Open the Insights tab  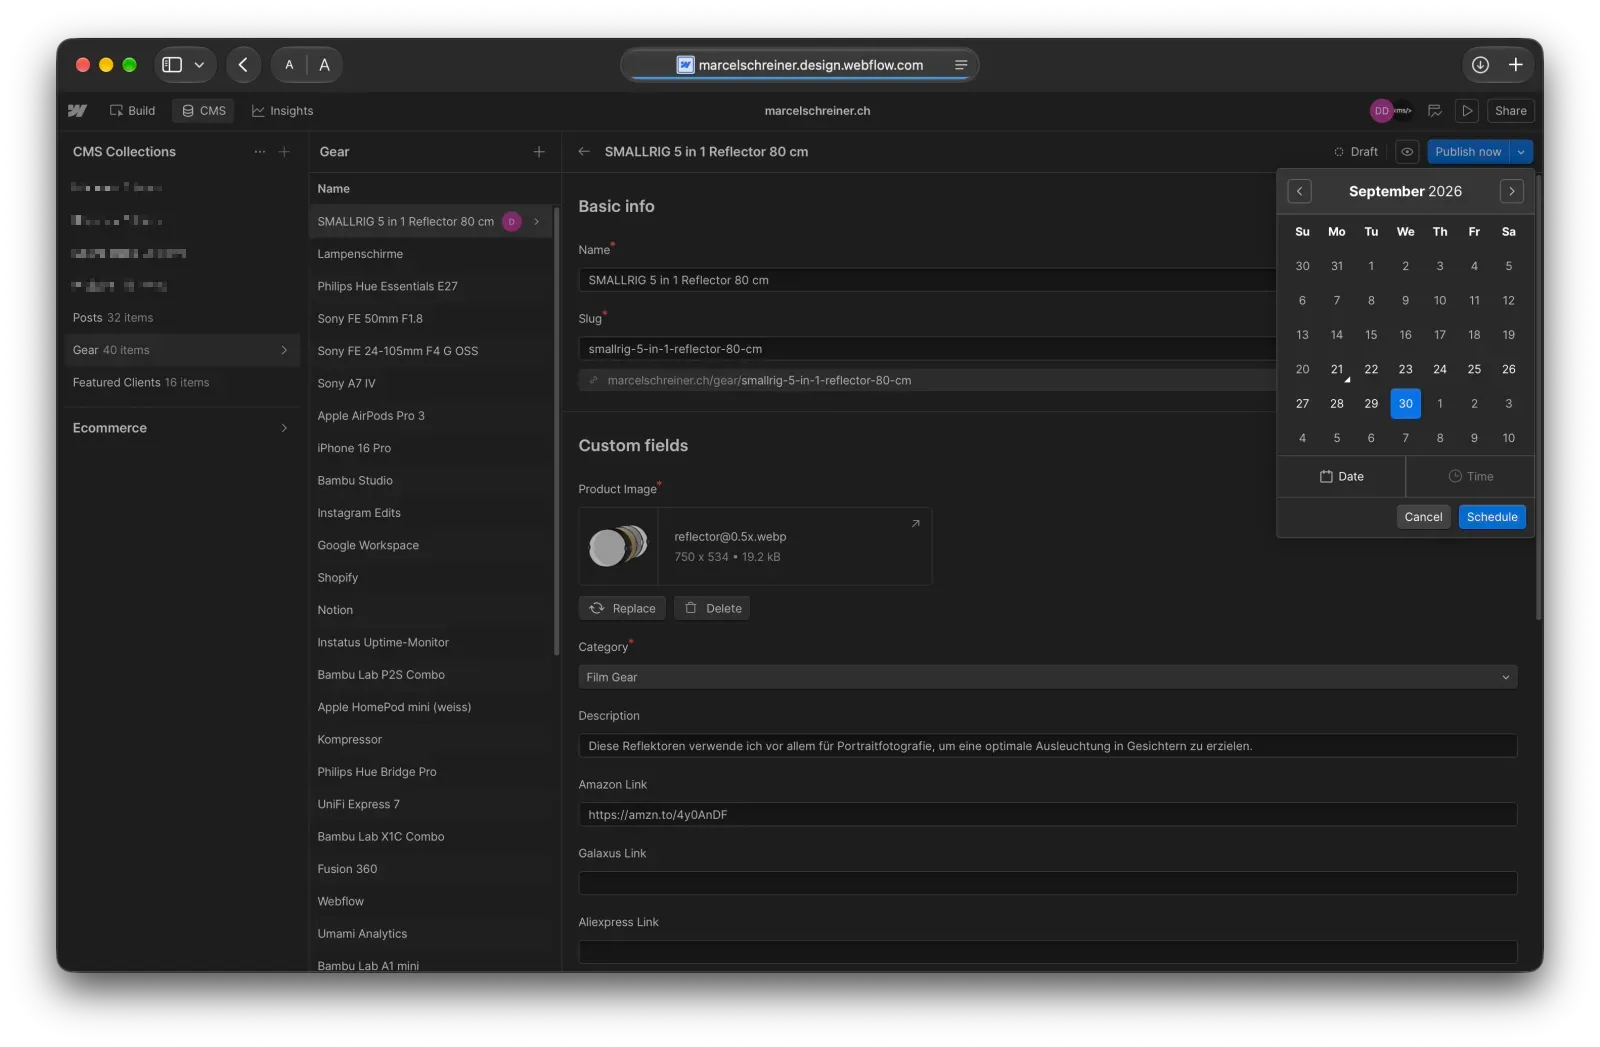282,111
